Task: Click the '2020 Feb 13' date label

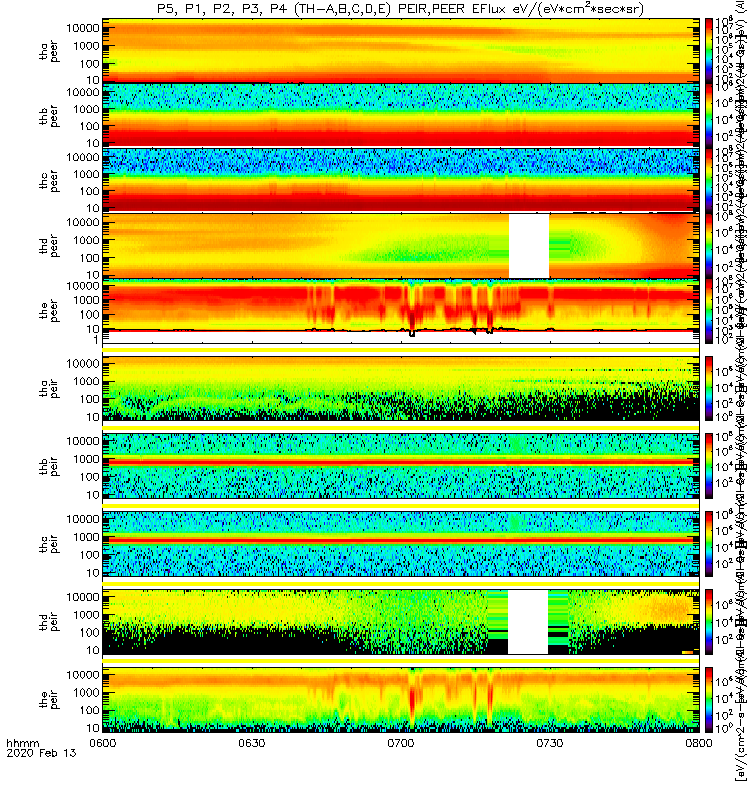Action: pyautogui.click(x=41, y=753)
